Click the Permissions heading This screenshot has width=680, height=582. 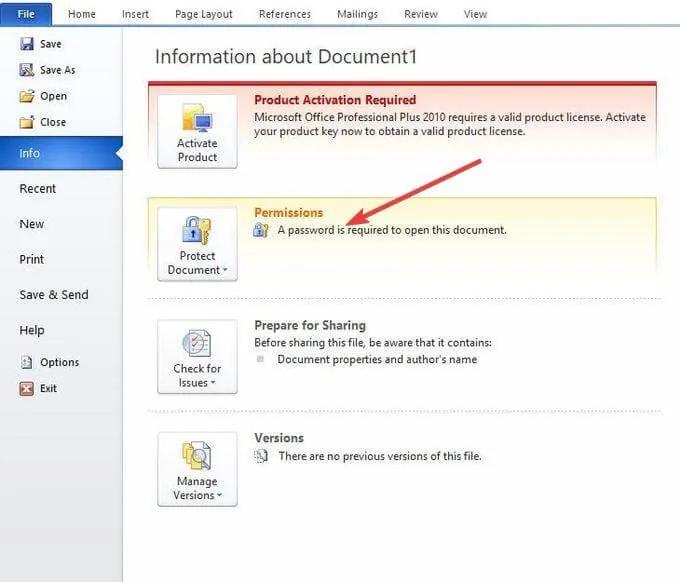288,213
